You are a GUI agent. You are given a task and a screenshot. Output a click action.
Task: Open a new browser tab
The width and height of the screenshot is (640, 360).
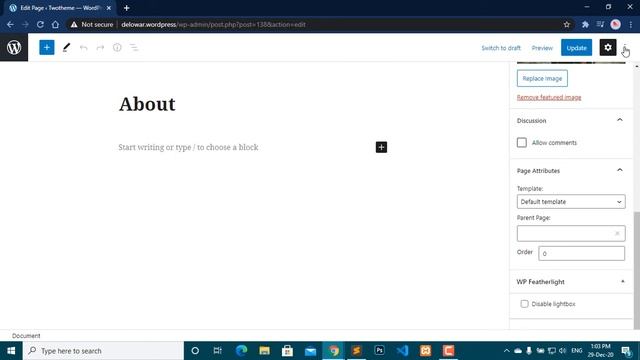[127, 8]
